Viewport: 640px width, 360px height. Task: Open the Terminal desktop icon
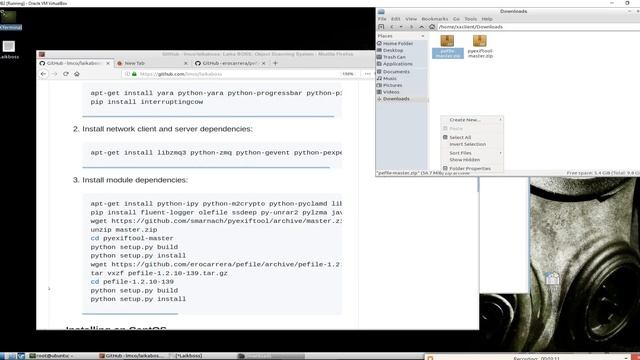point(9,20)
